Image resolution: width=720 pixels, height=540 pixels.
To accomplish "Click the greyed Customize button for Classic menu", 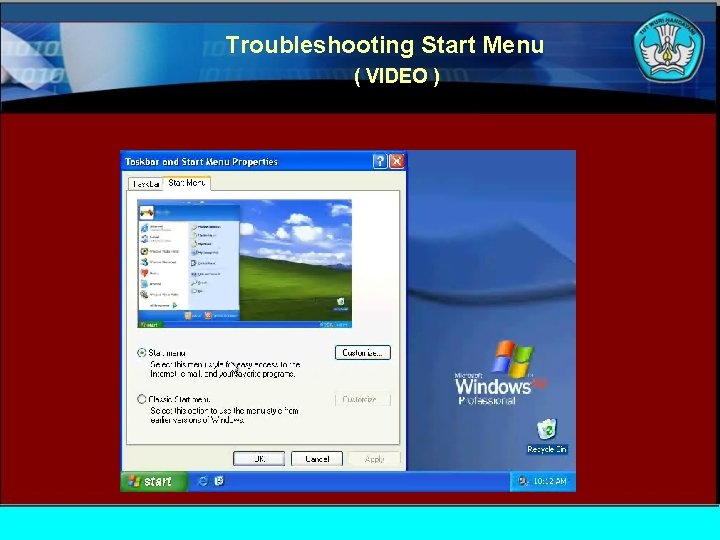I will 363,399.
